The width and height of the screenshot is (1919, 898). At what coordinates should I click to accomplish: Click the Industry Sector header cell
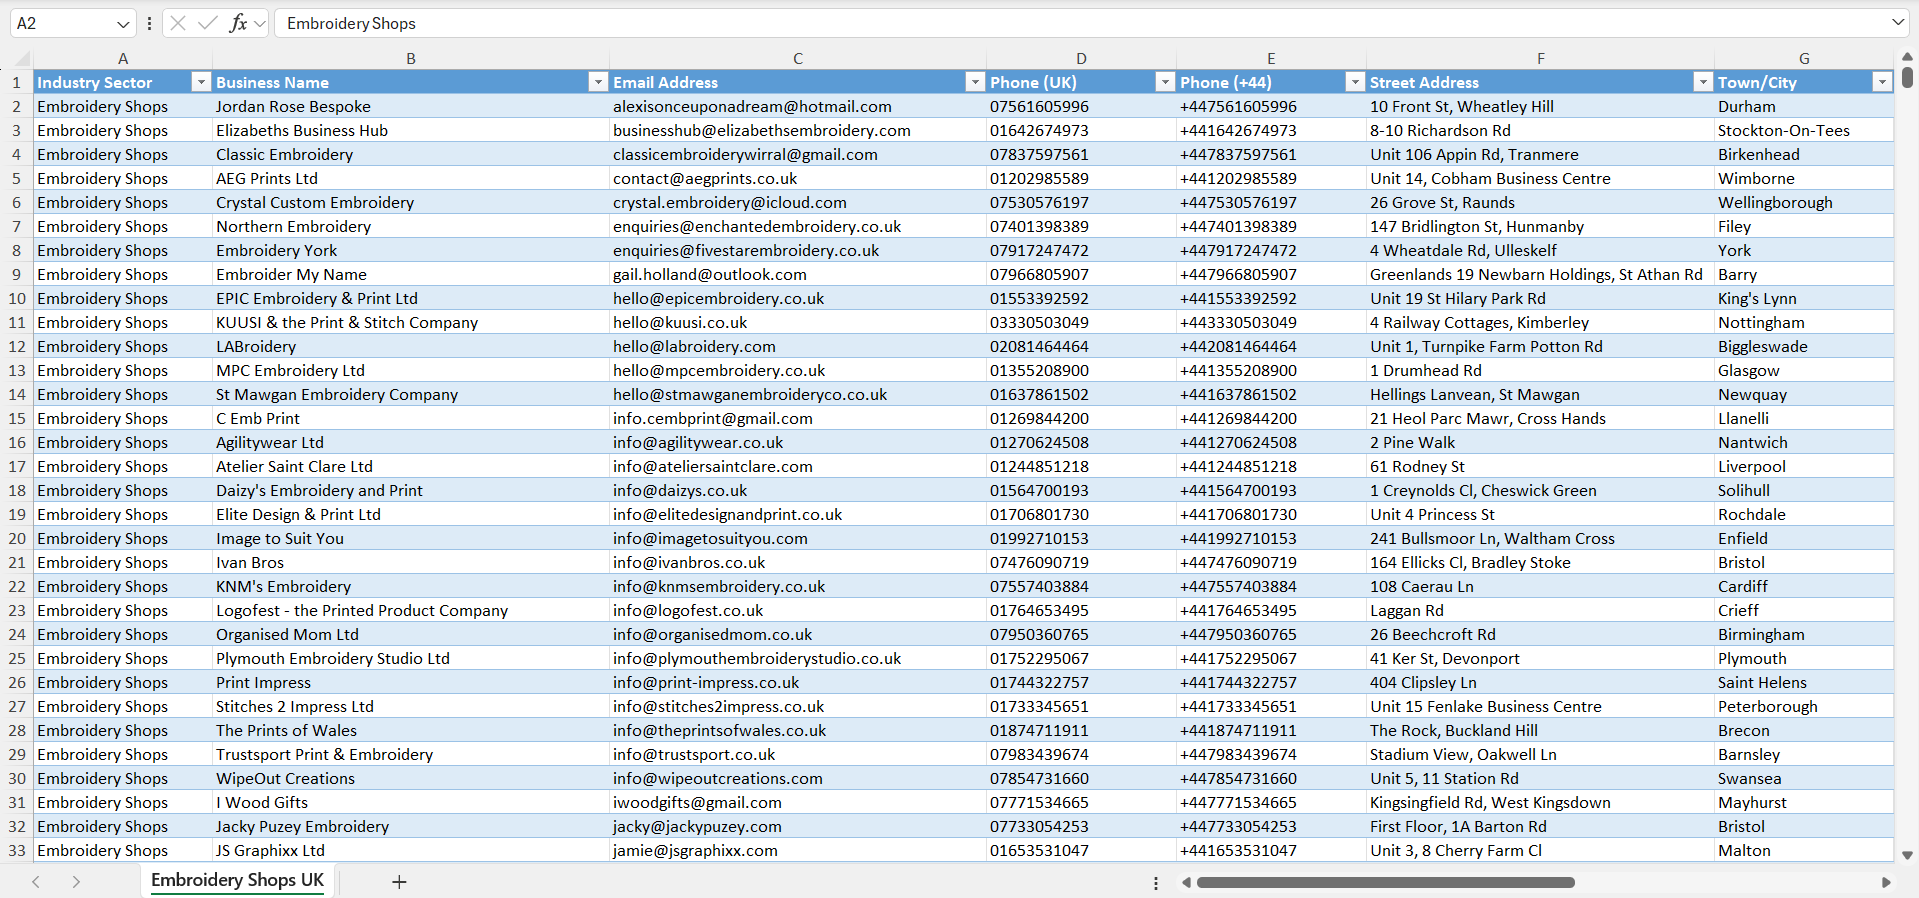click(123, 82)
